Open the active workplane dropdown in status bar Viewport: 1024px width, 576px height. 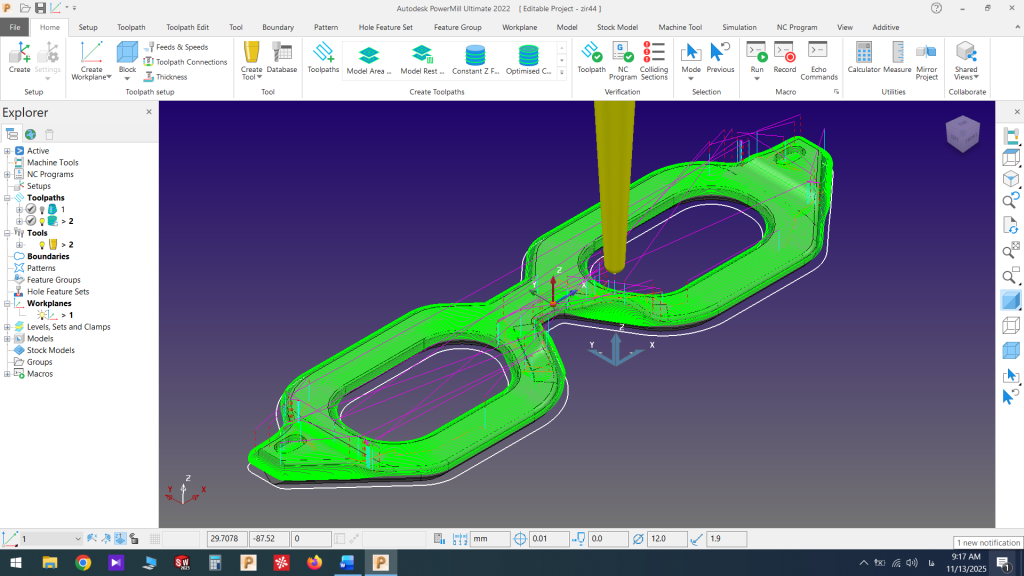(x=78, y=539)
